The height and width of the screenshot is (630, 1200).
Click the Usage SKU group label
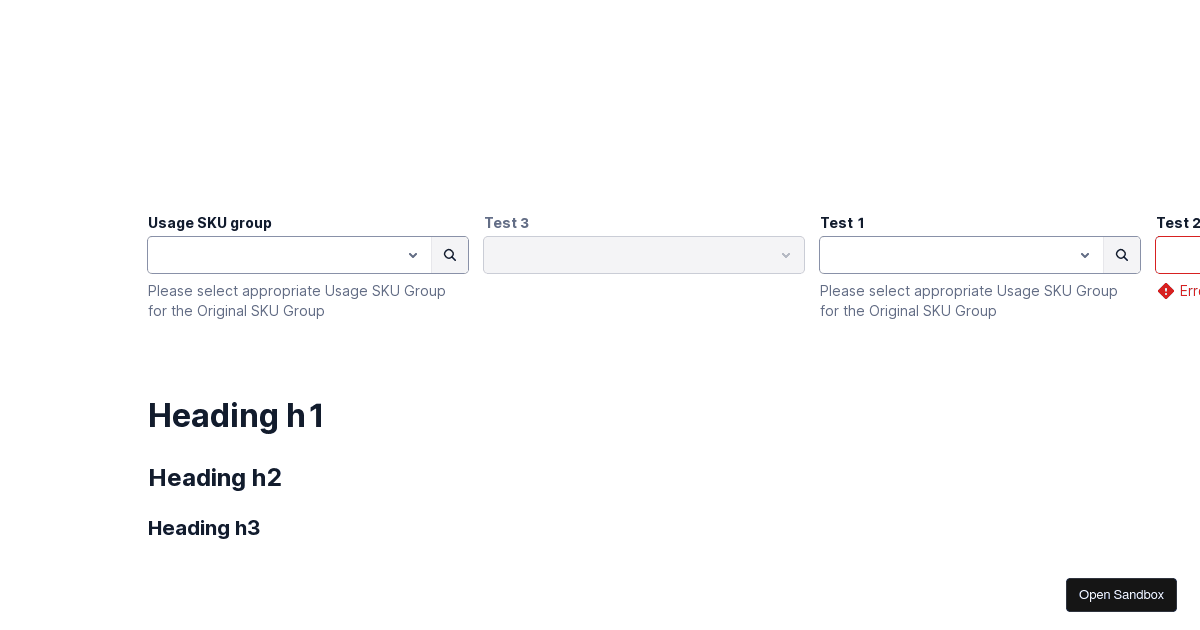click(209, 223)
